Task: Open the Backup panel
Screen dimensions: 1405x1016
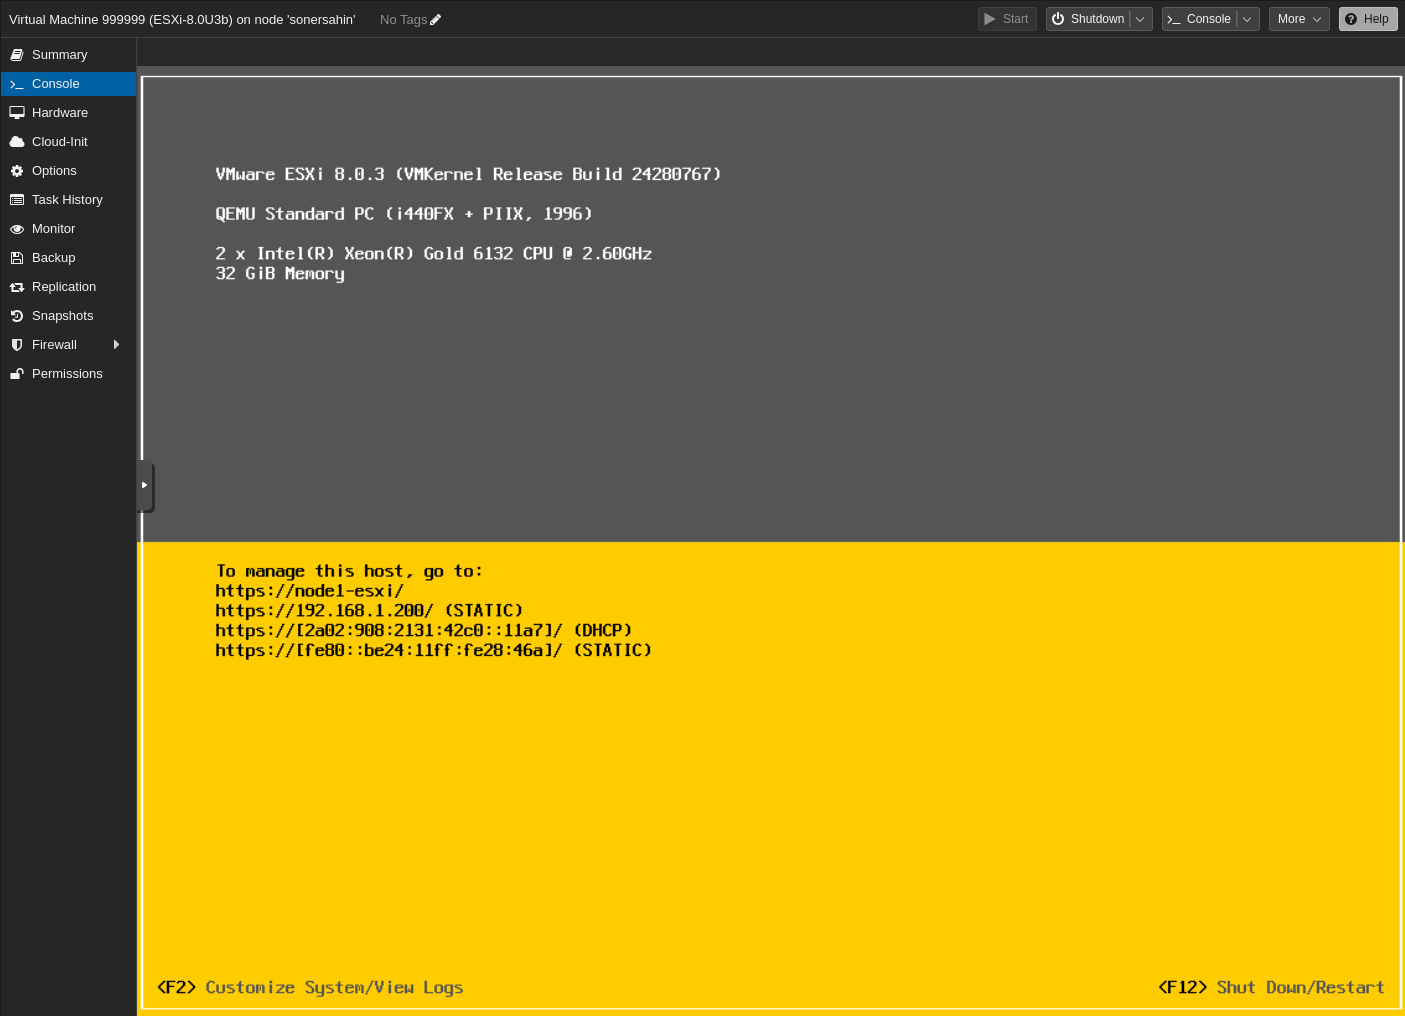Action: pos(53,257)
